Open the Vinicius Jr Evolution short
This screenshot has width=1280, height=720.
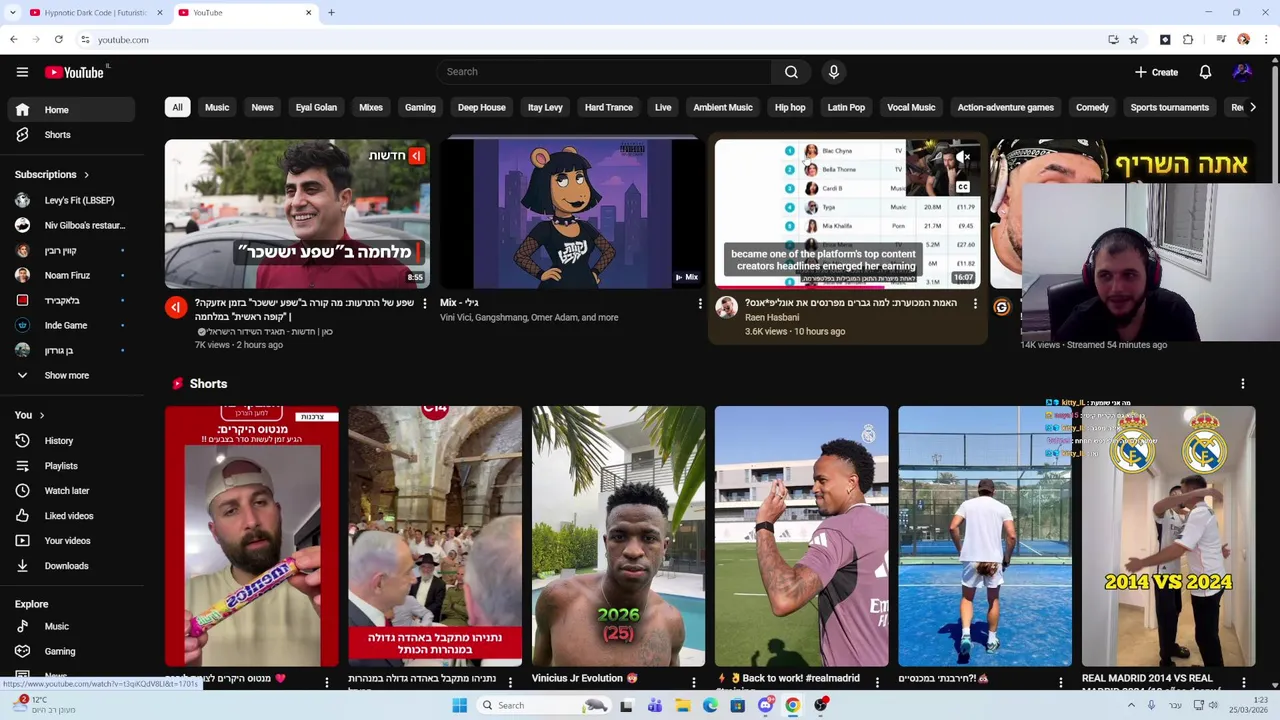(618, 536)
